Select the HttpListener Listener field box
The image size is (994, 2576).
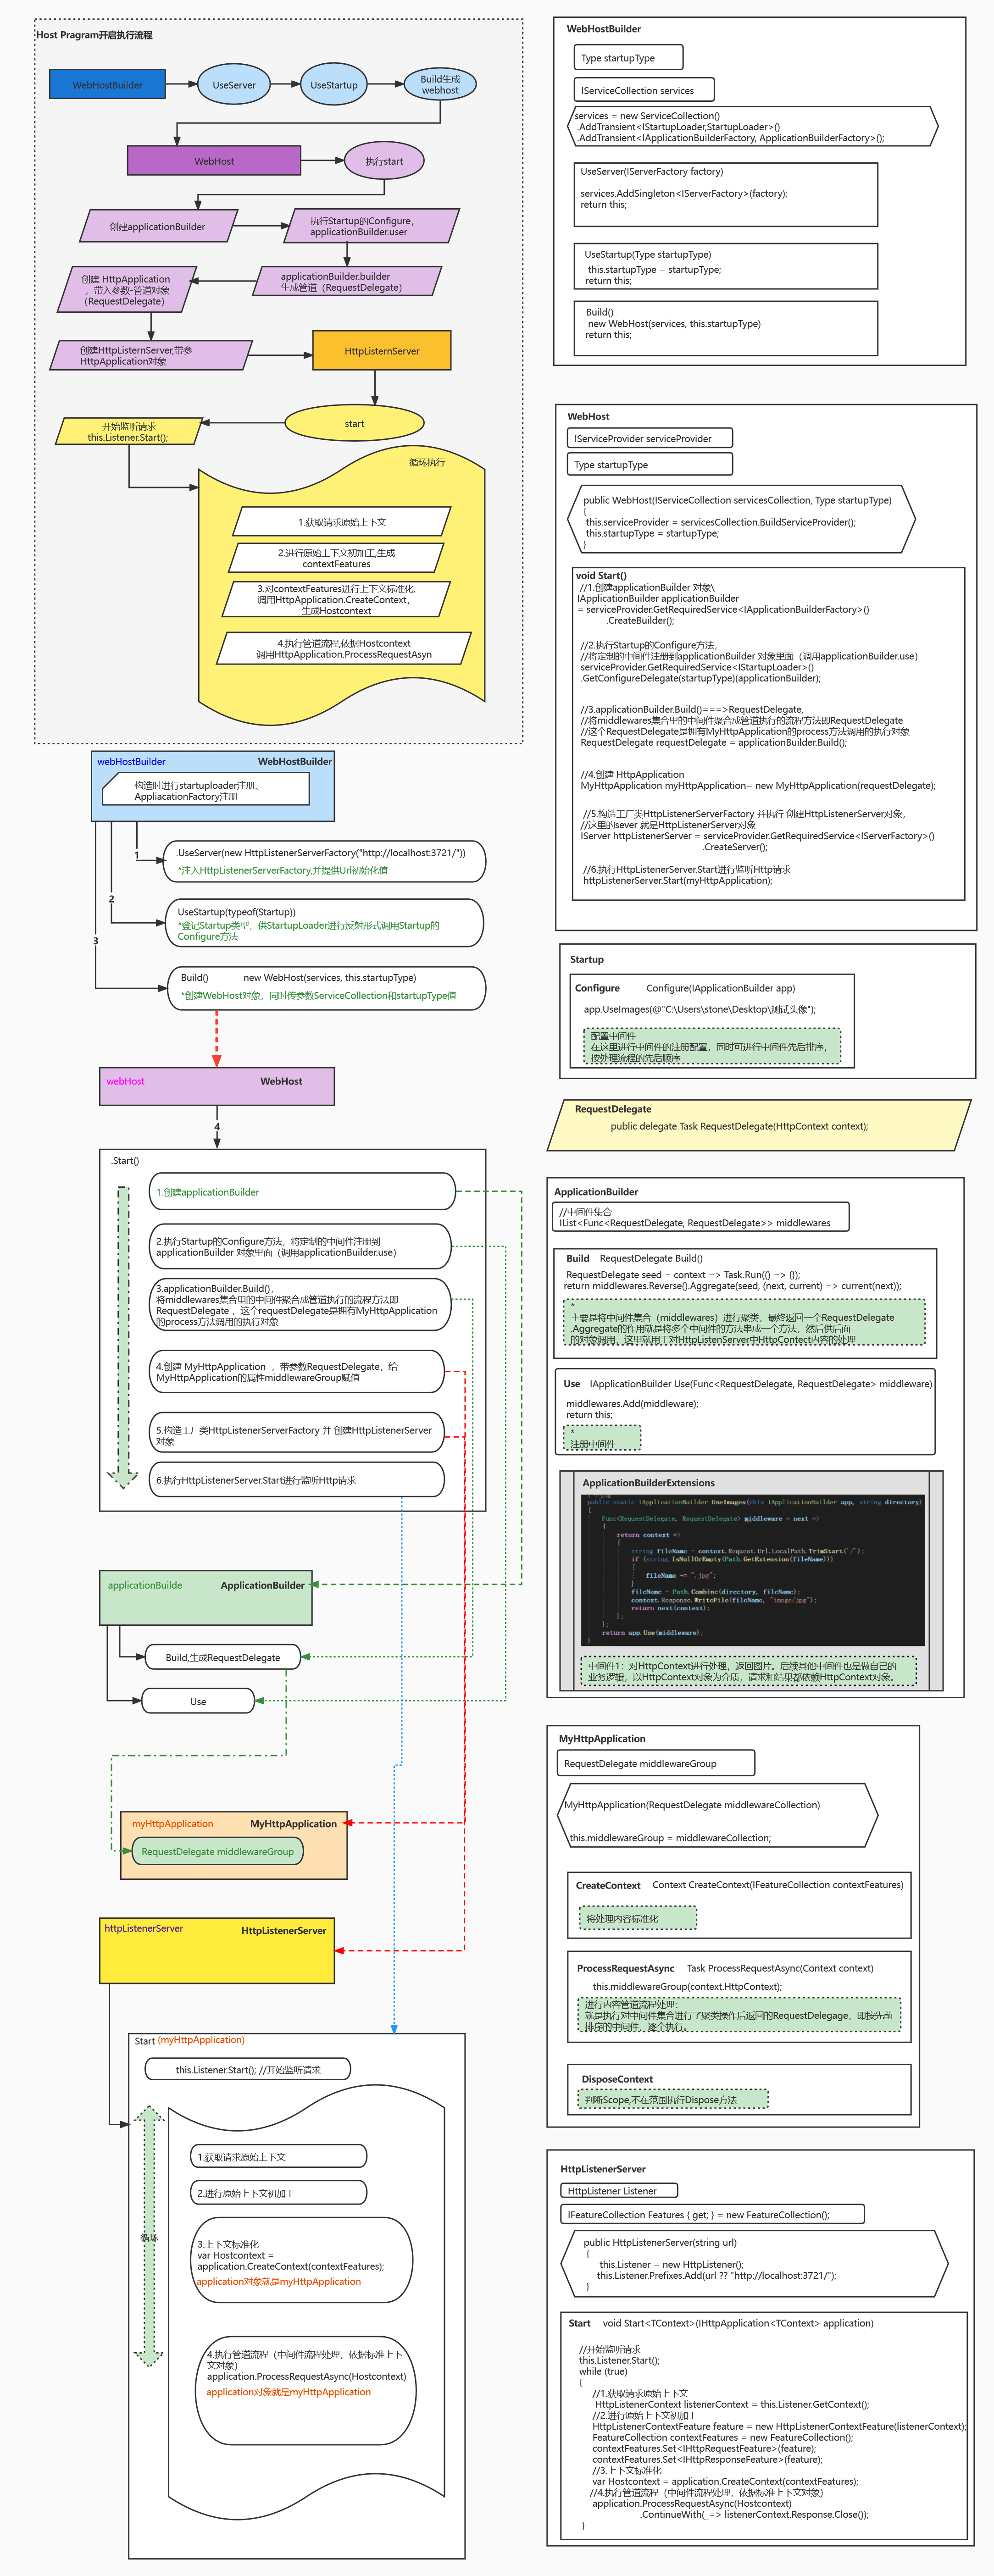click(619, 2190)
